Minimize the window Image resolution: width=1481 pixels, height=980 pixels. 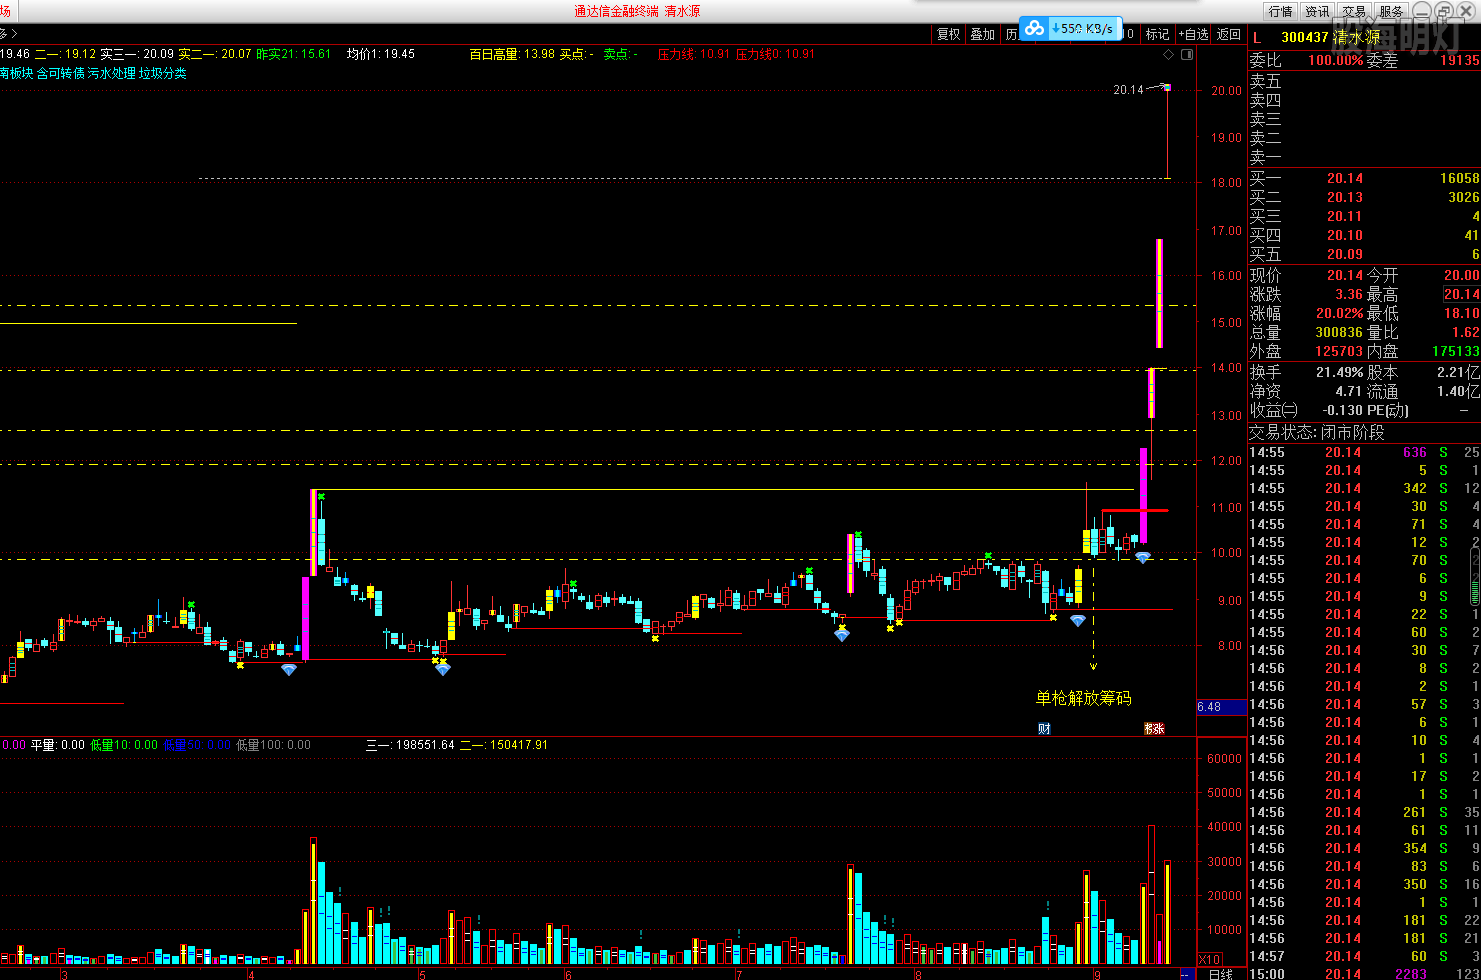(1421, 10)
